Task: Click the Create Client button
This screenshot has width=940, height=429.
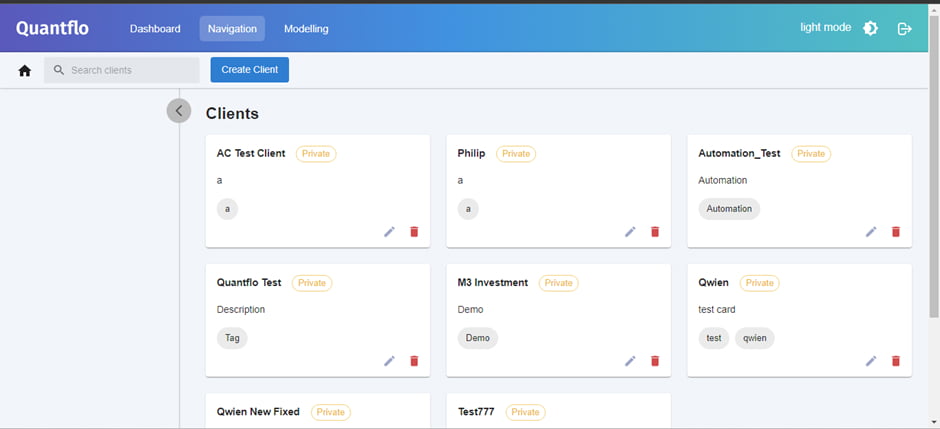Action: [249, 70]
